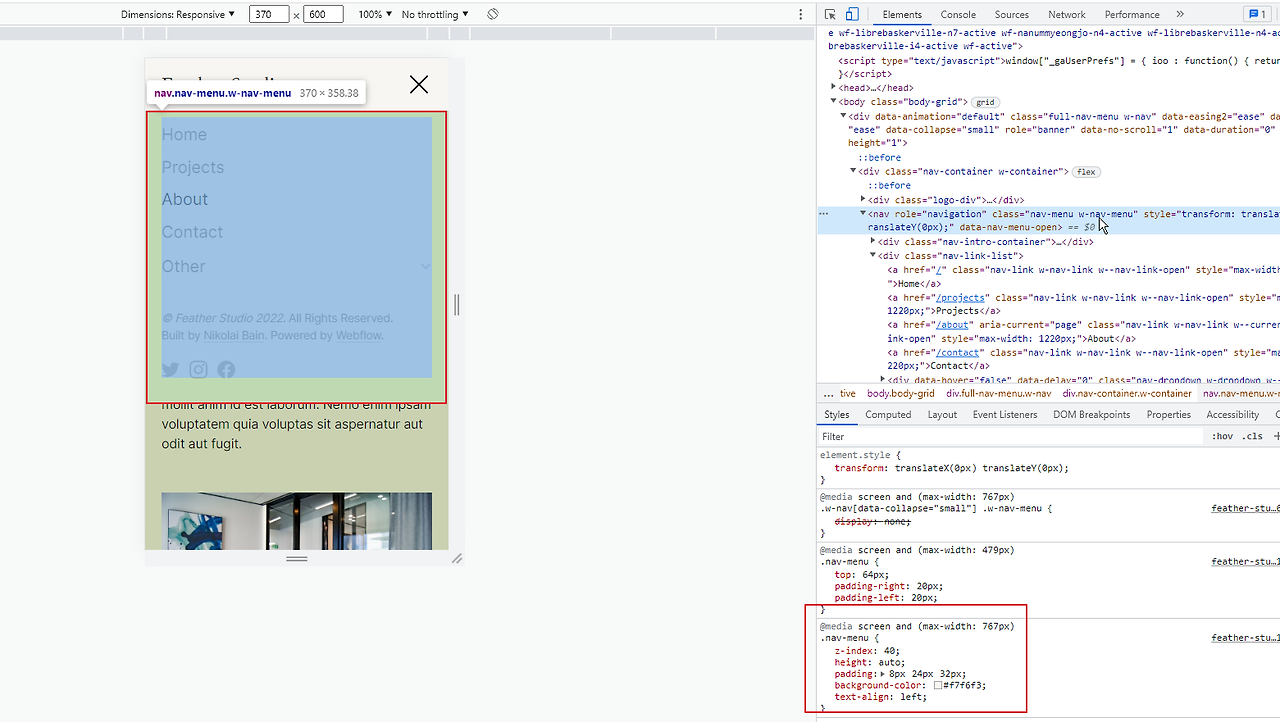
Task: Close the mobile nav menu with X
Action: point(419,85)
